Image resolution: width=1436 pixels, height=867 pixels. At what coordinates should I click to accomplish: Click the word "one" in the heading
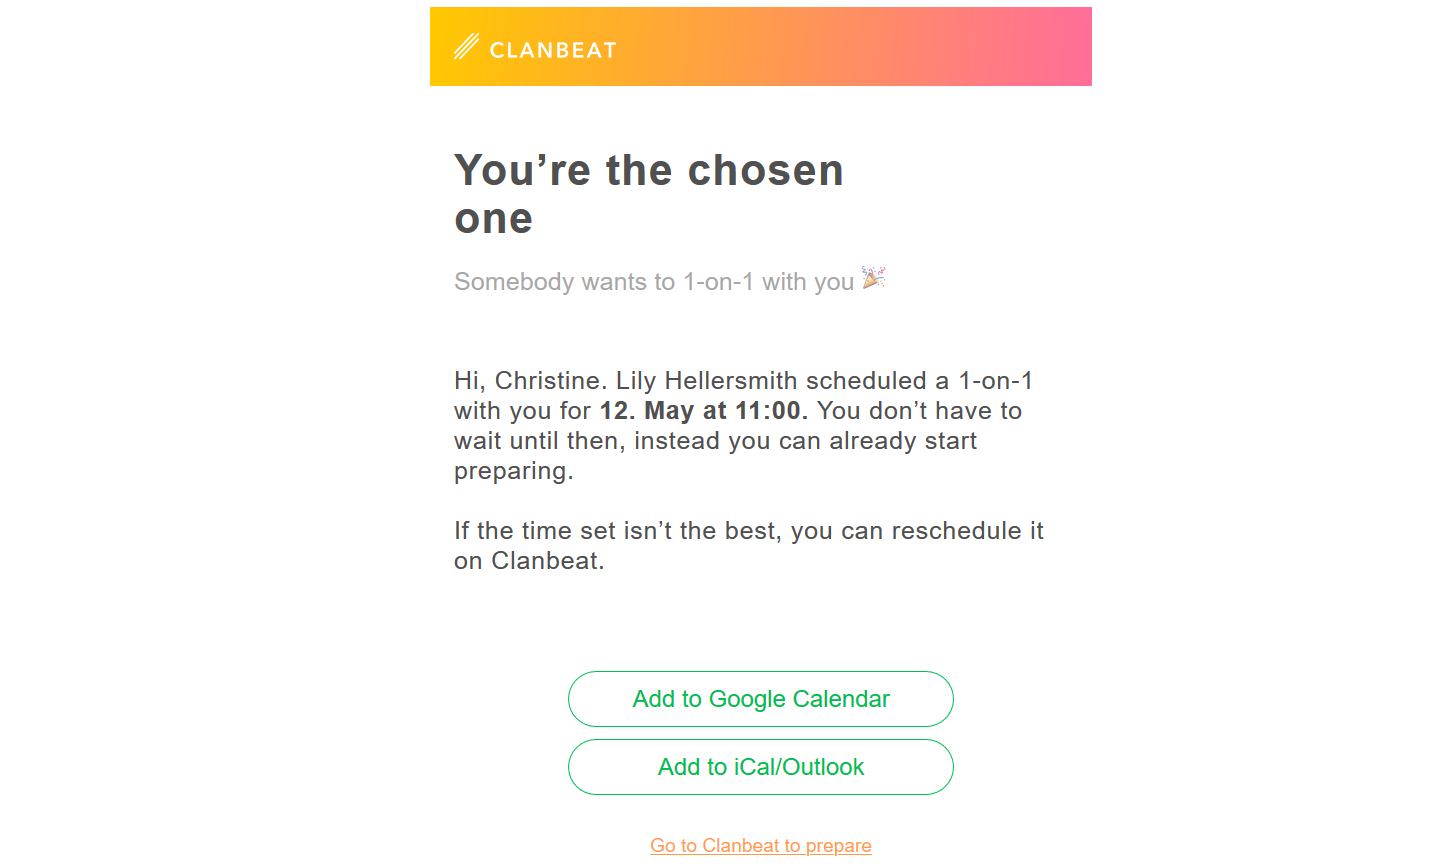493,219
